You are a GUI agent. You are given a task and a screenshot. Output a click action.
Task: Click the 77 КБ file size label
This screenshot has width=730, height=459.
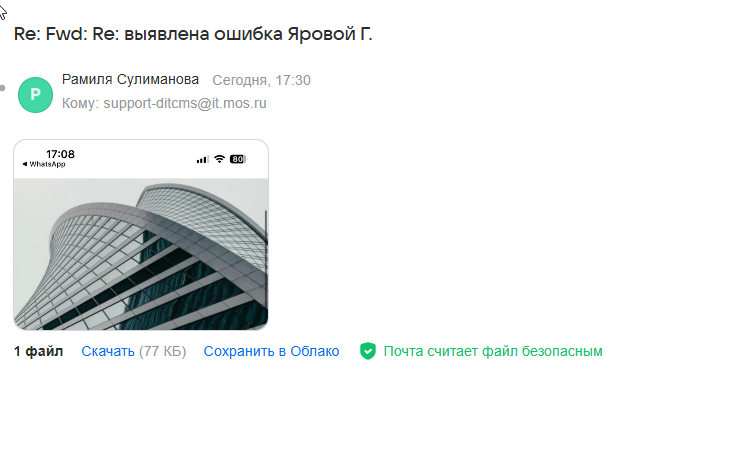[162, 351]
